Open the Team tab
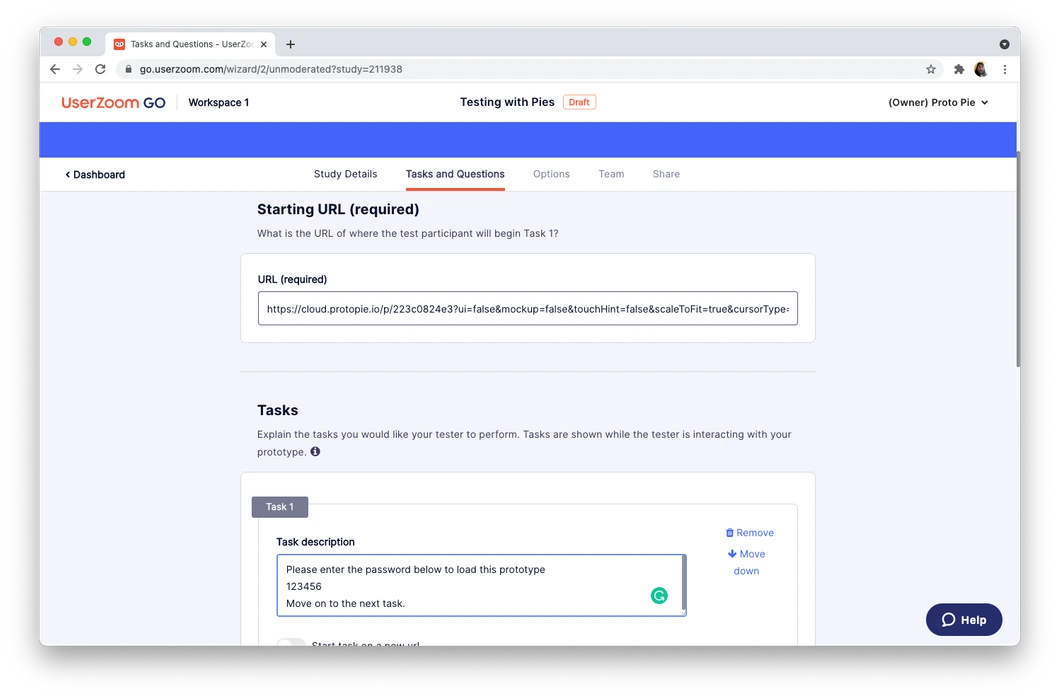1060x698 pixels. tap(611, 174)
